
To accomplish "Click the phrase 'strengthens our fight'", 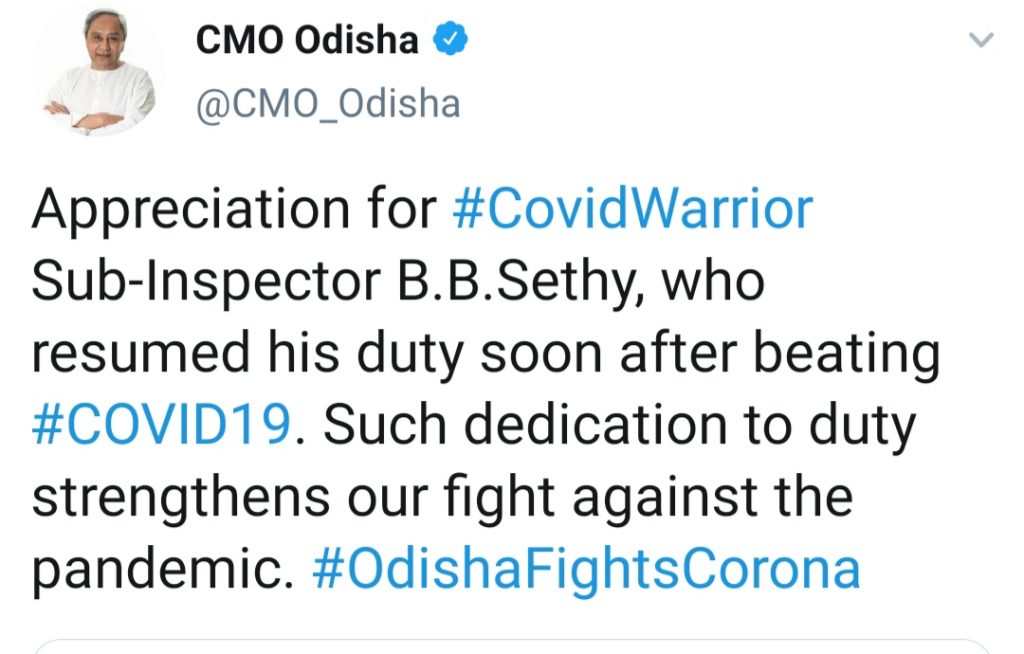I will click(293, 499).
